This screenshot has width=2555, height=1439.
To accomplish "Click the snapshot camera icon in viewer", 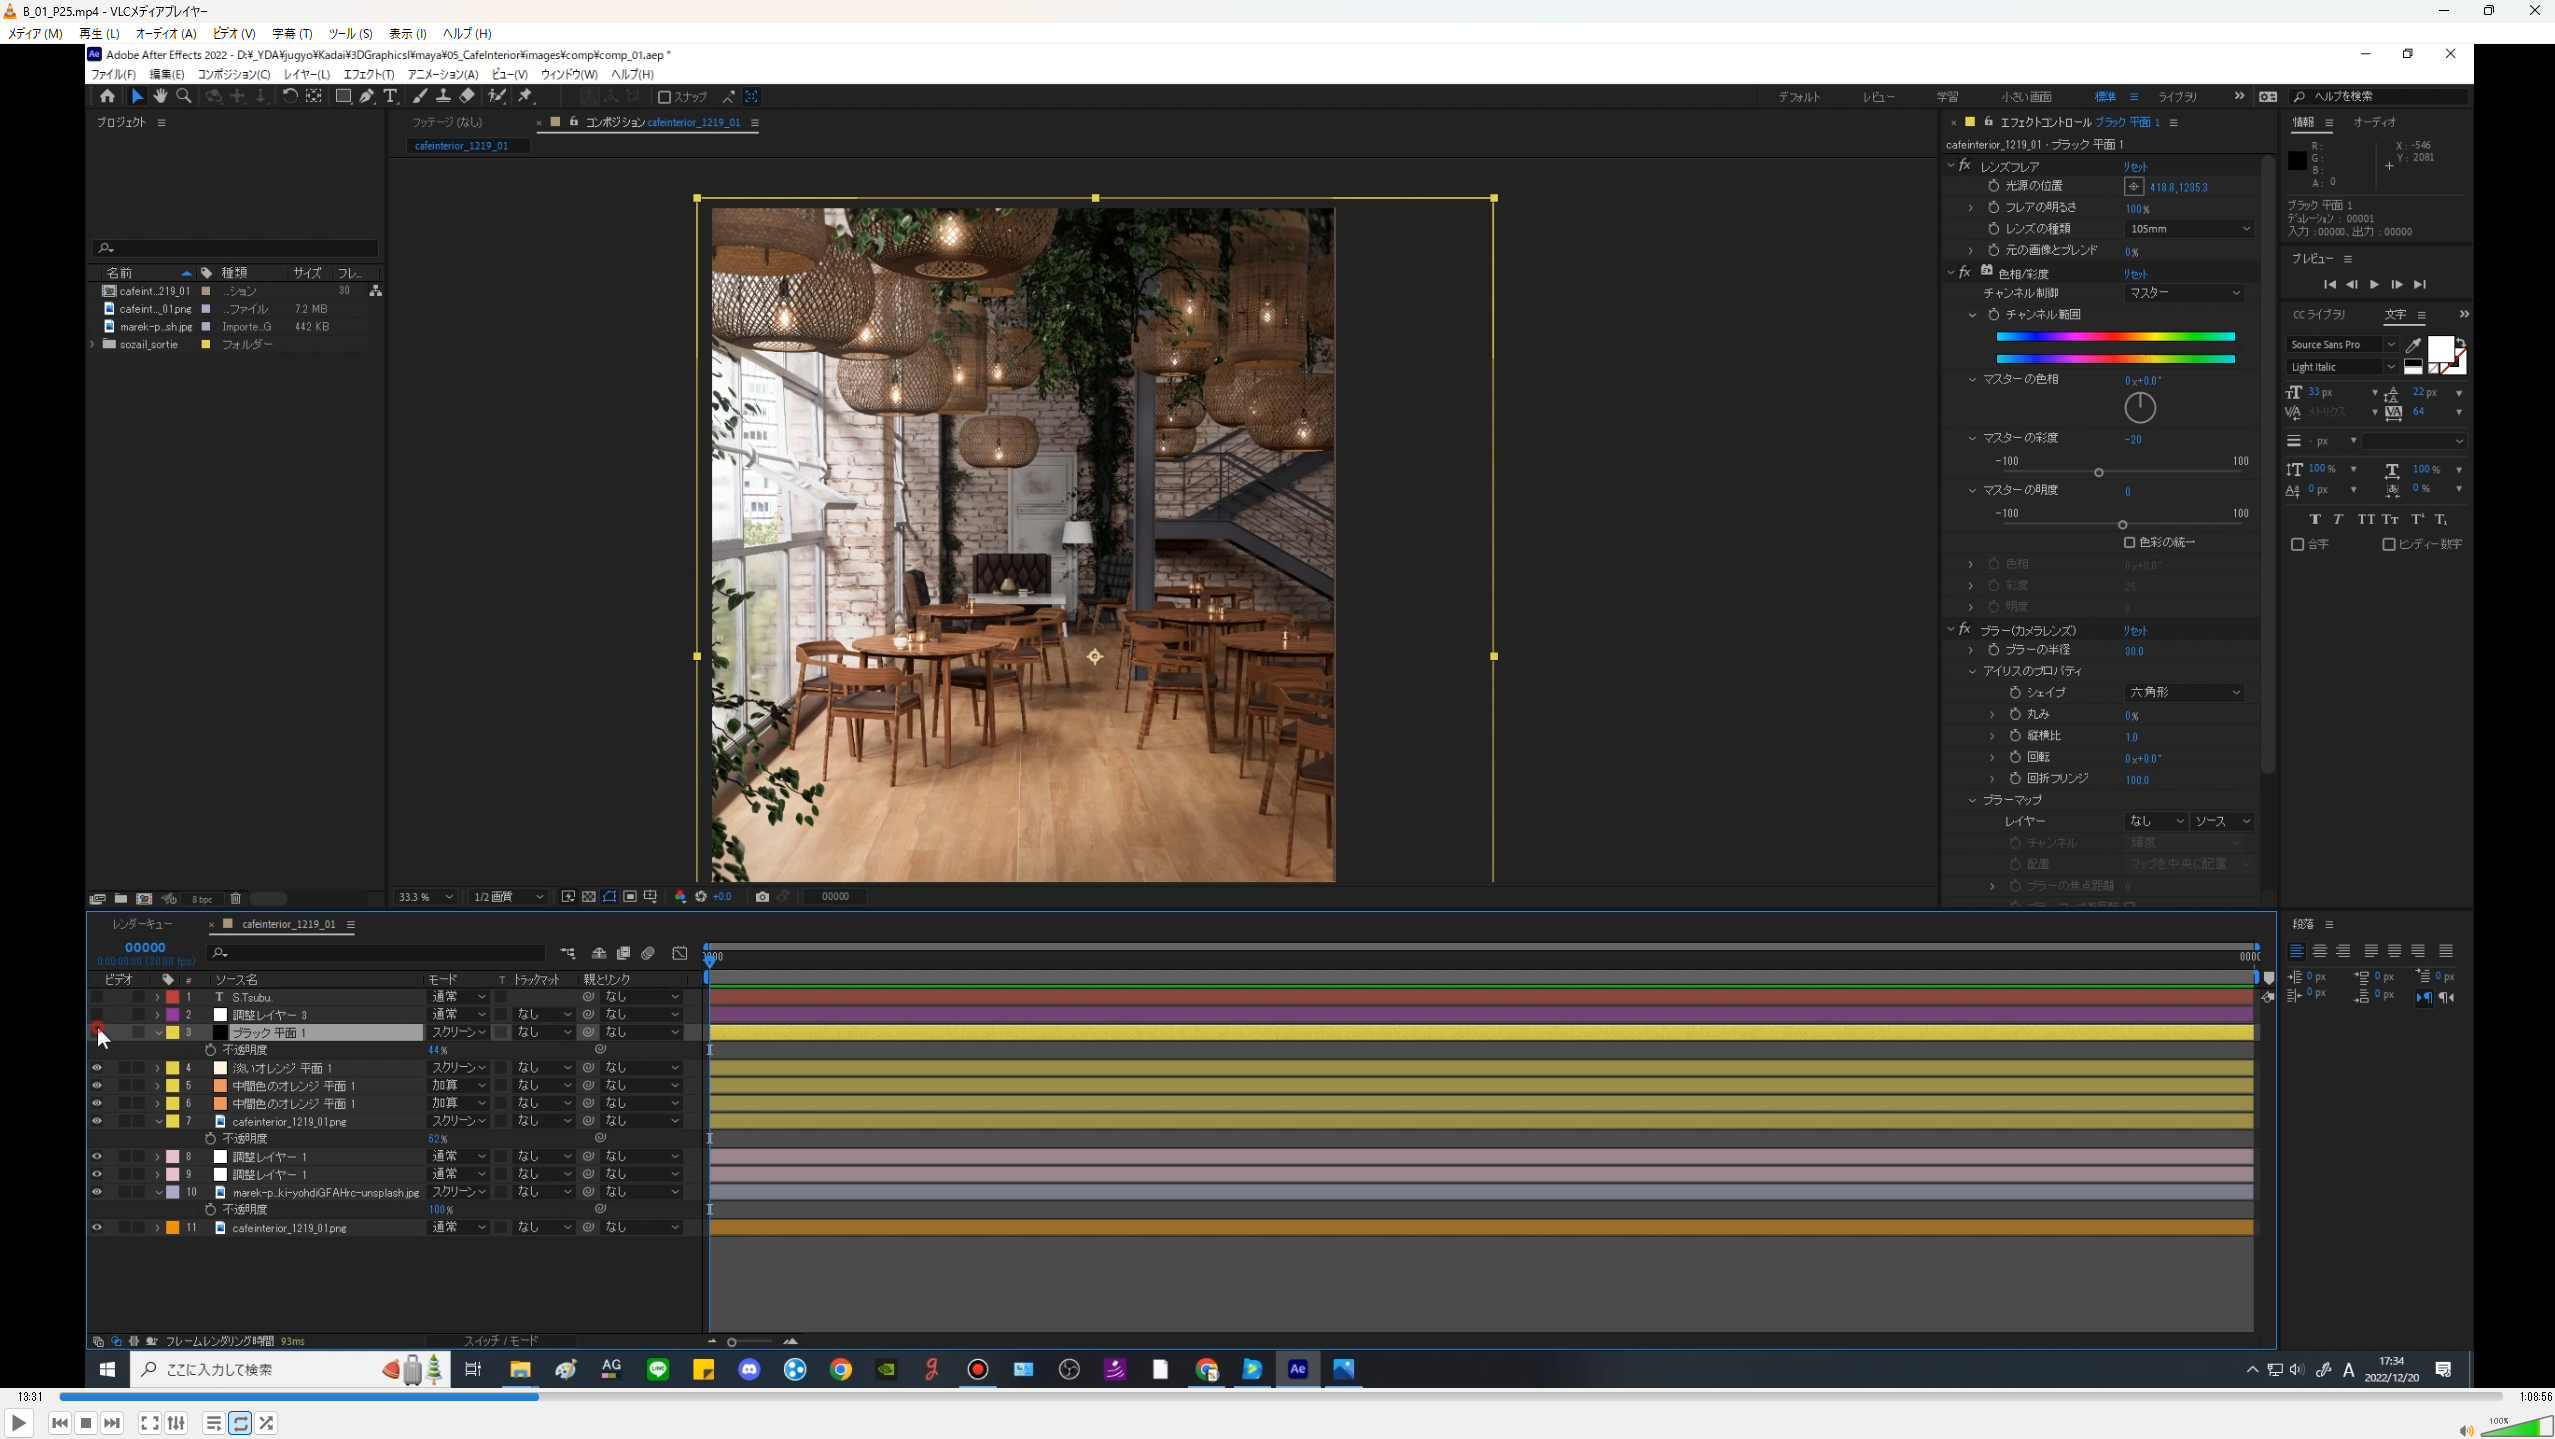I will [x=762, y=897].
